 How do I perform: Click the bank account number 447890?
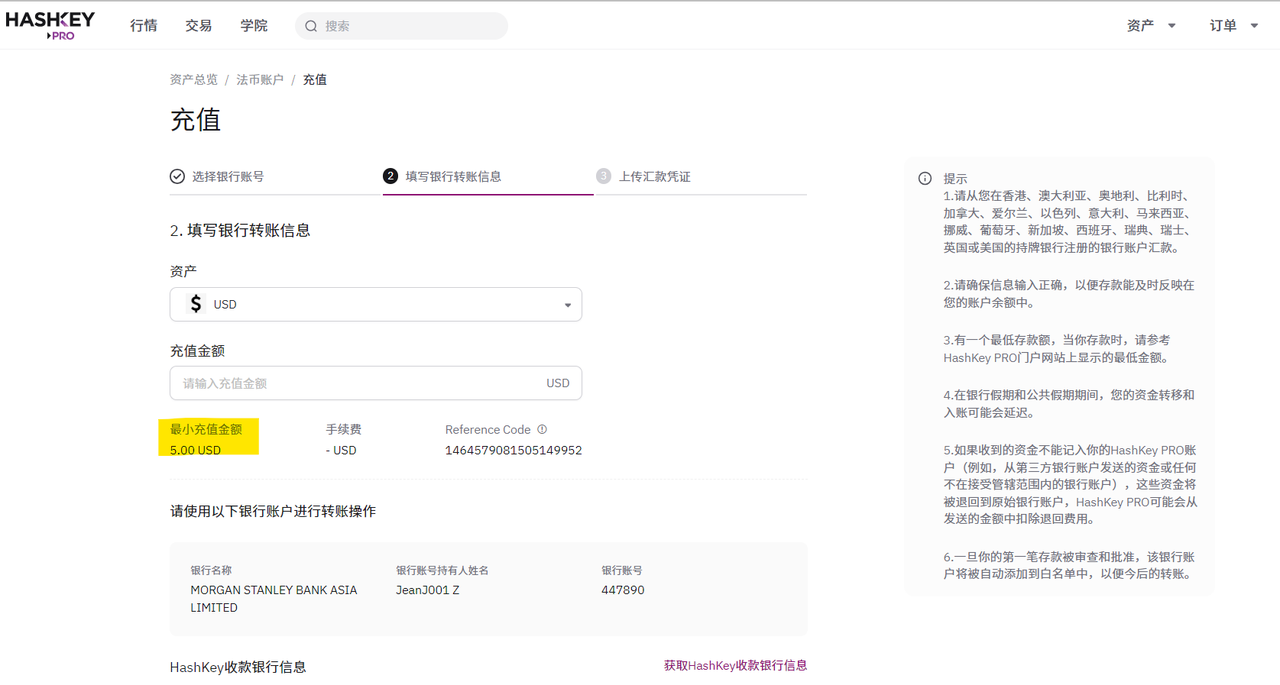coord(623,590)
